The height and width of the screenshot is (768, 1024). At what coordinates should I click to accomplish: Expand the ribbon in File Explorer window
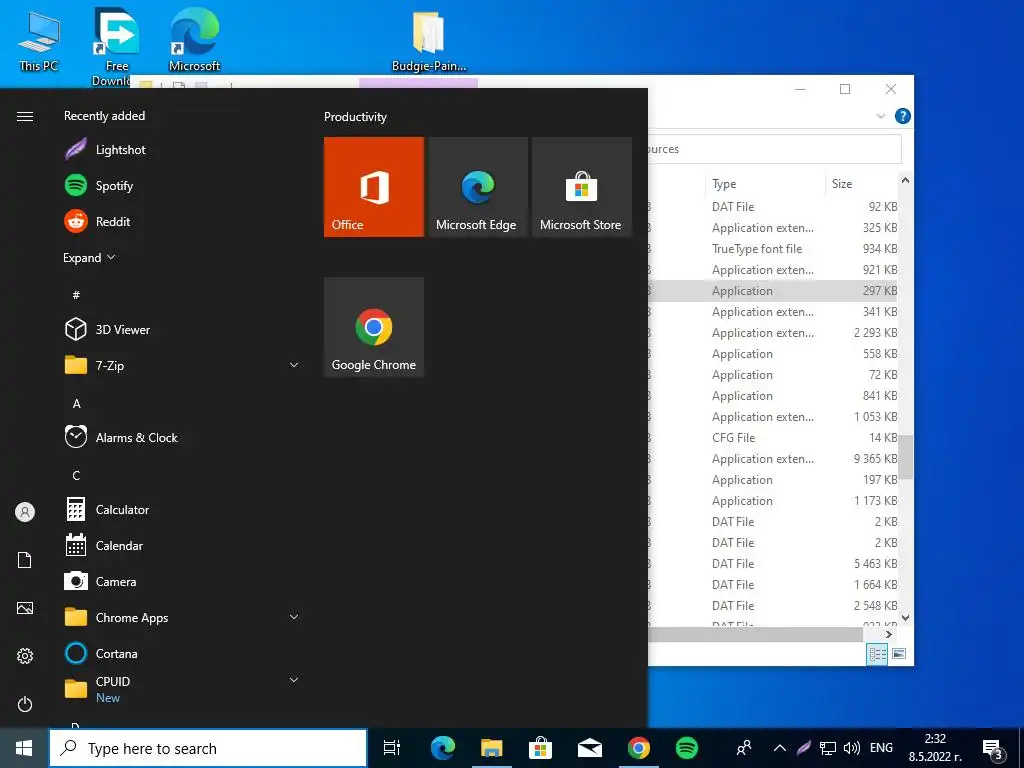point(880,116)
